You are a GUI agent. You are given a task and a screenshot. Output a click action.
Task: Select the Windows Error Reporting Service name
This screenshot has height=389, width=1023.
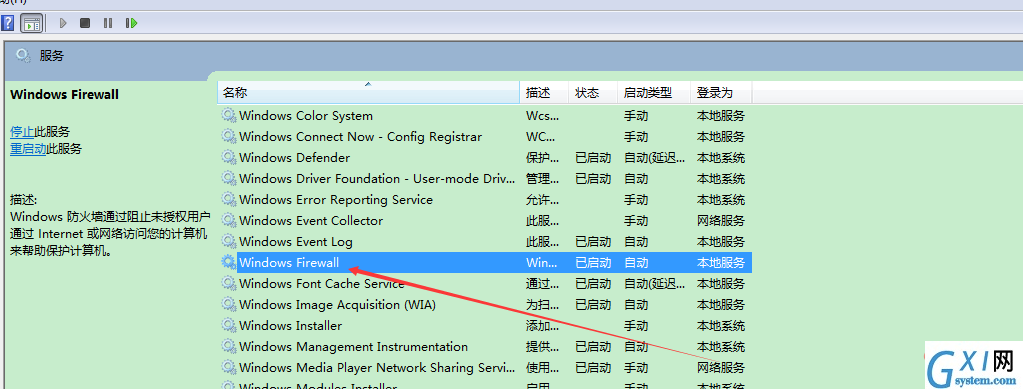coord(336,199)
